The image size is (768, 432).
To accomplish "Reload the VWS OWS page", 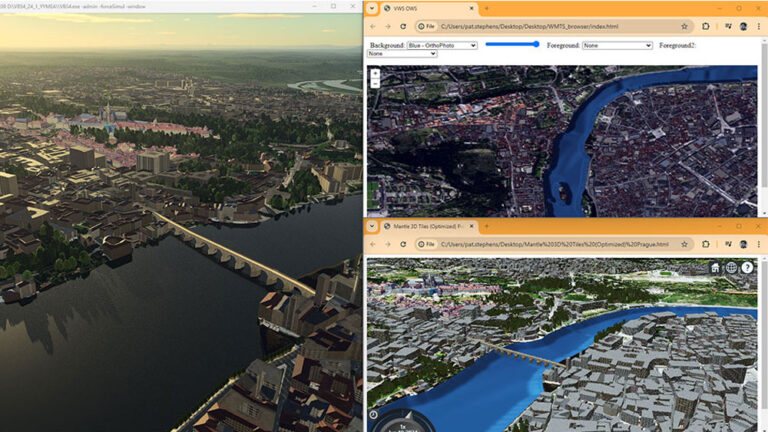I will (x=403, y=26).
